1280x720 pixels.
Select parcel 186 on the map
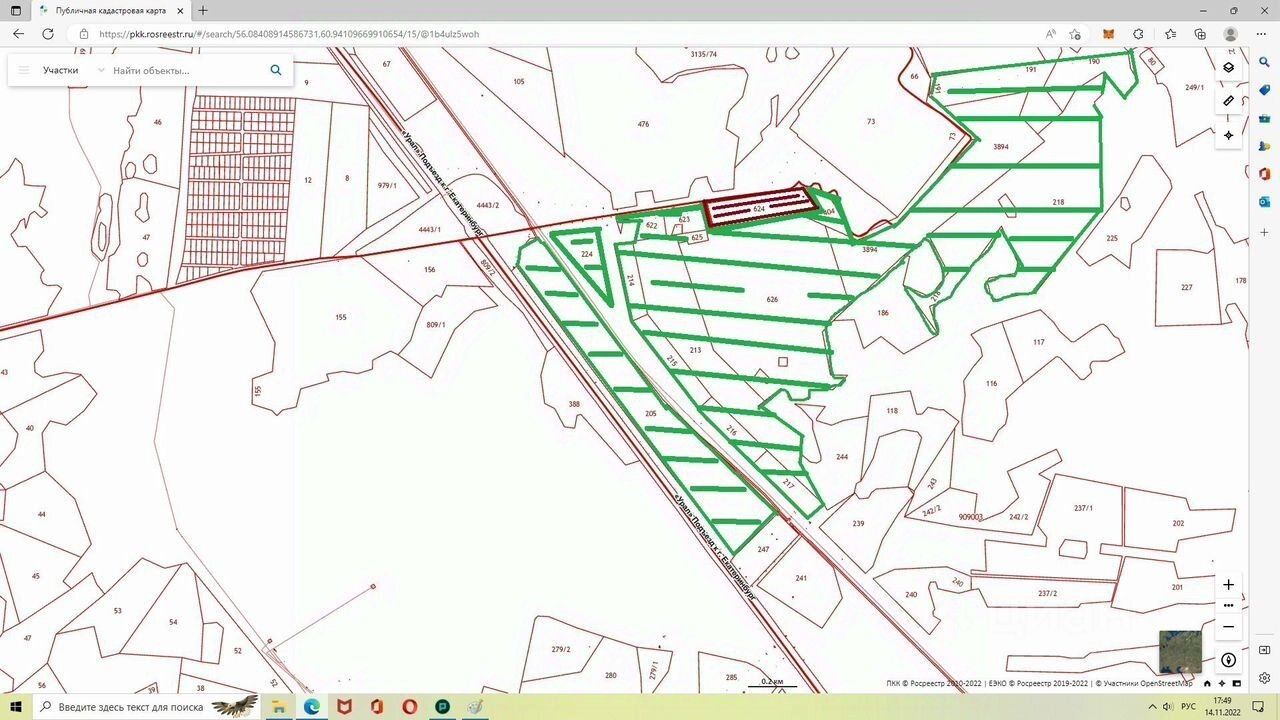(x=883, y=313)
